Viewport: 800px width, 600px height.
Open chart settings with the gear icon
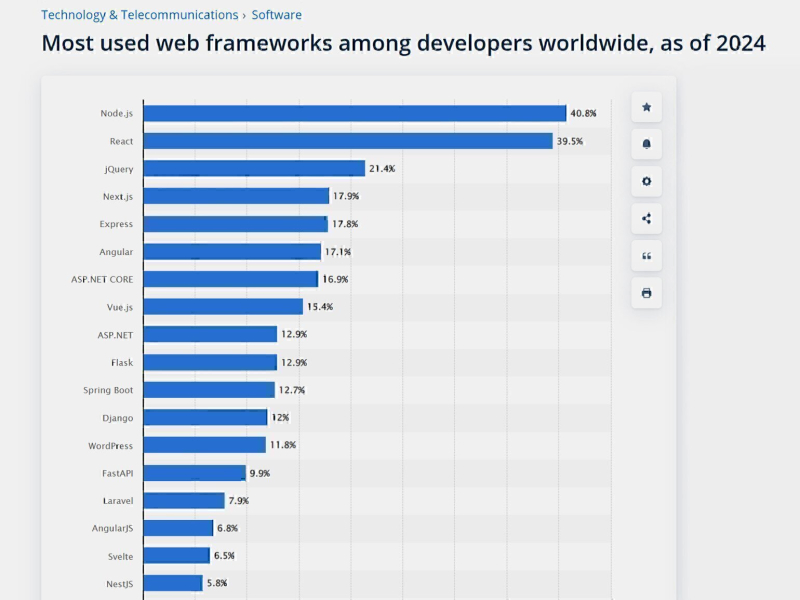[646, 181]
